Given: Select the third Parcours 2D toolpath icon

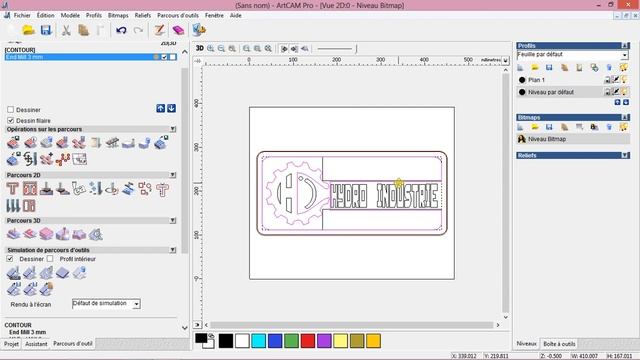Looking at the screenshot, I should pos(46,189).
